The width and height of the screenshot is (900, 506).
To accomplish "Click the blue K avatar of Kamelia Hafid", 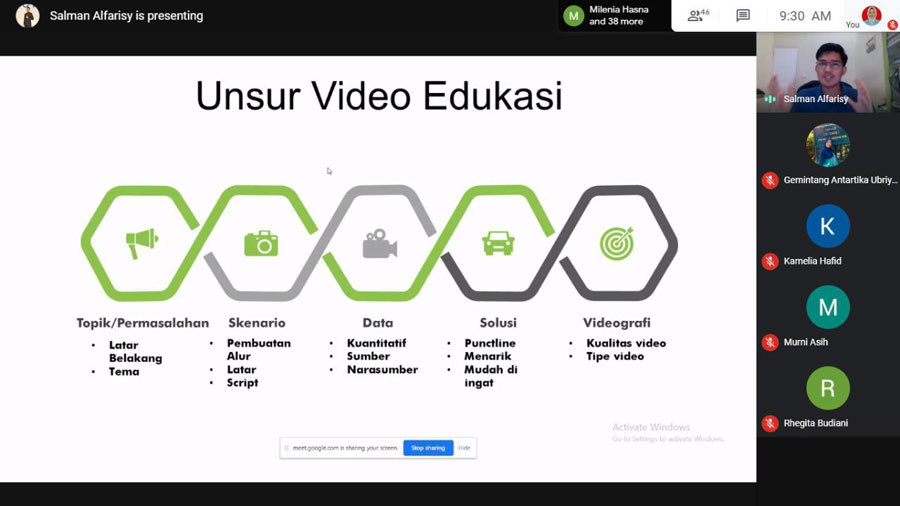I will [828, 226].
